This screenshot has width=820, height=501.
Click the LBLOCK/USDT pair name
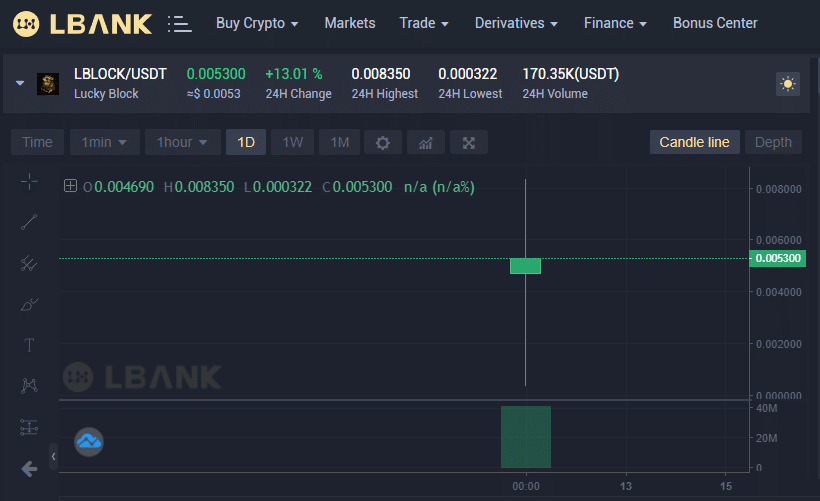point(120,74)
